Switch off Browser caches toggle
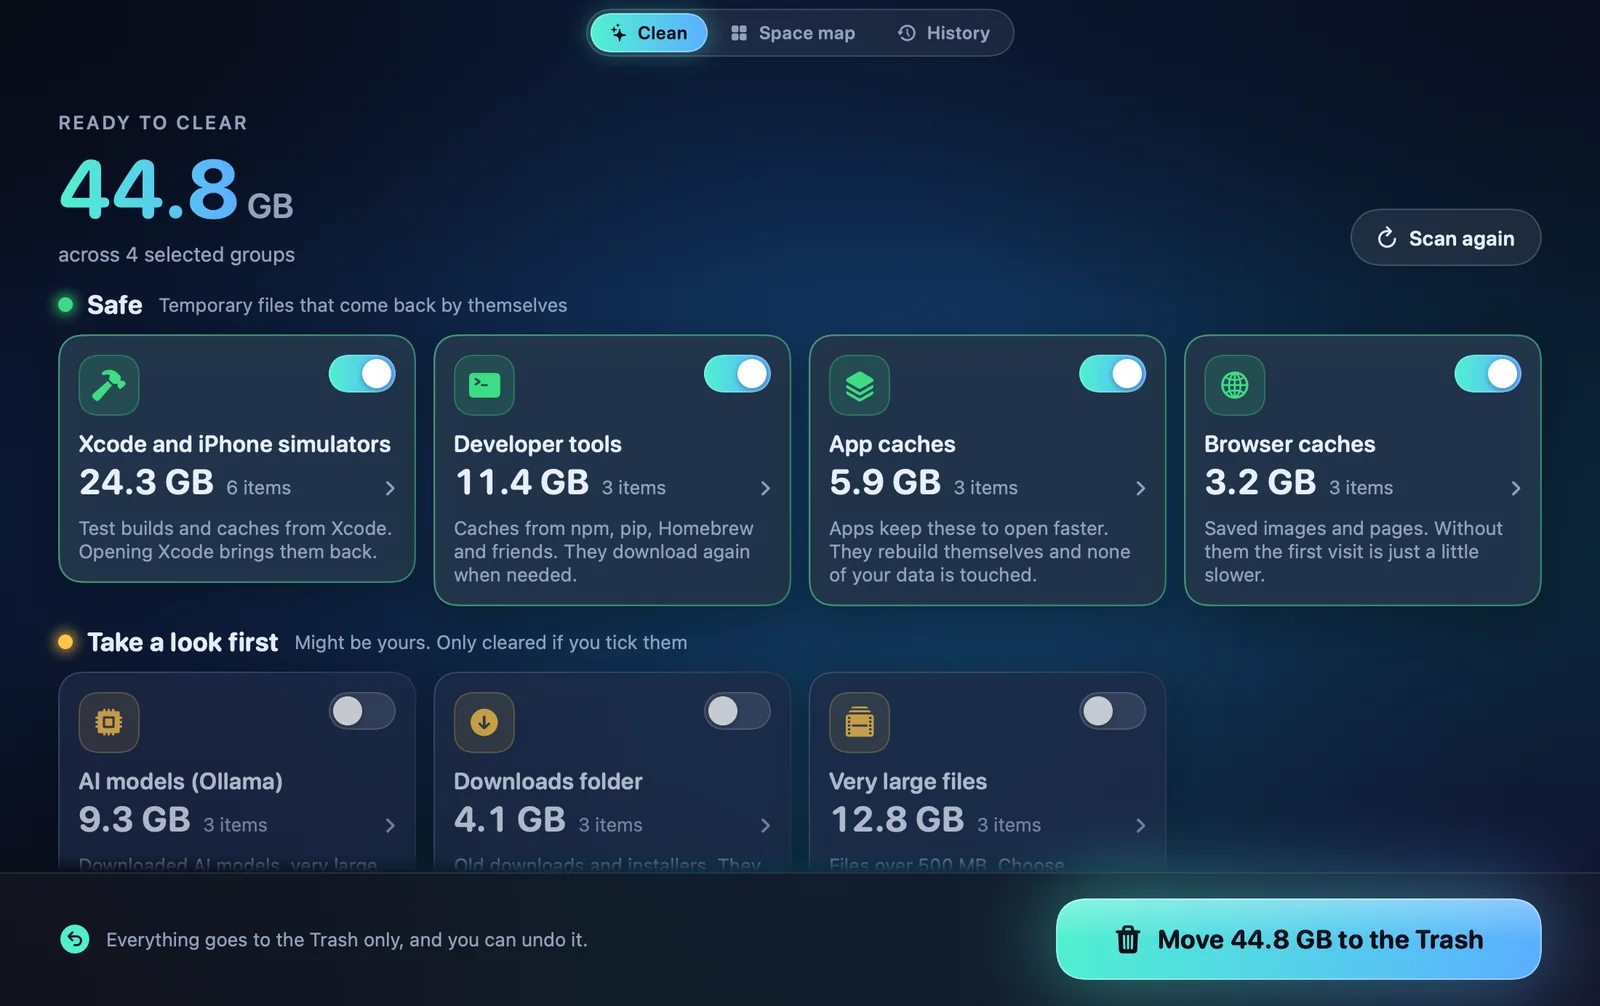 pos(1487,374)
